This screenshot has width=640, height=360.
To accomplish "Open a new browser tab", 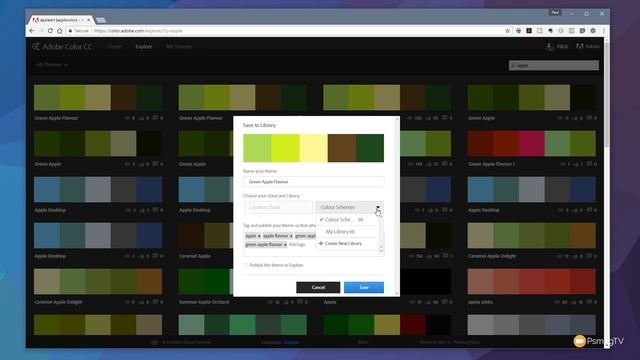I will tap(101, 20).
